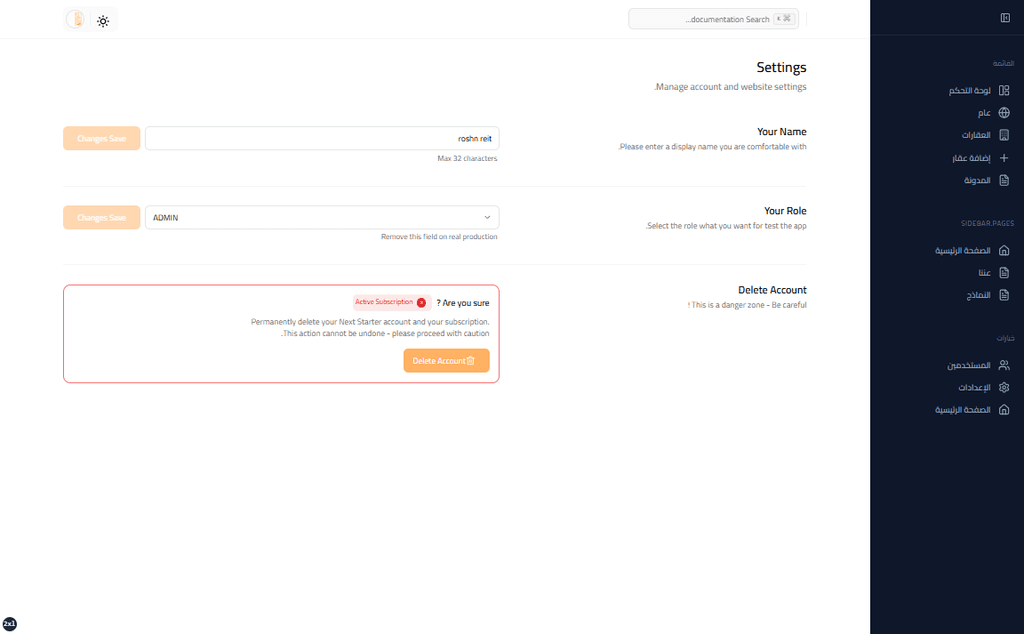
Task: Open the user avatar menu
Action: point(76,20)
